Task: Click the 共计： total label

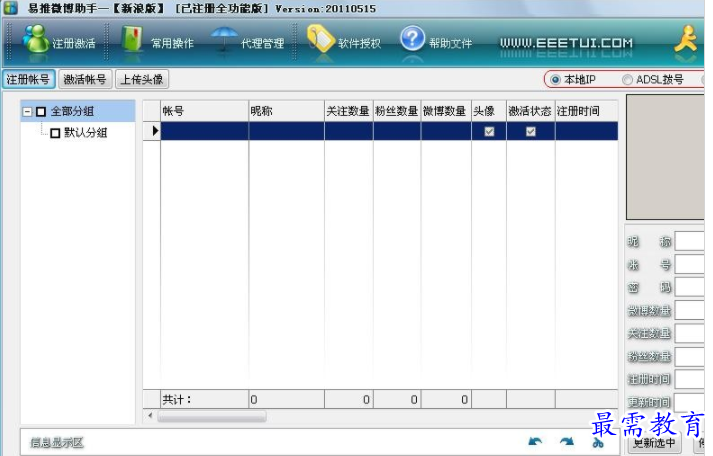Action: [177, 400]
